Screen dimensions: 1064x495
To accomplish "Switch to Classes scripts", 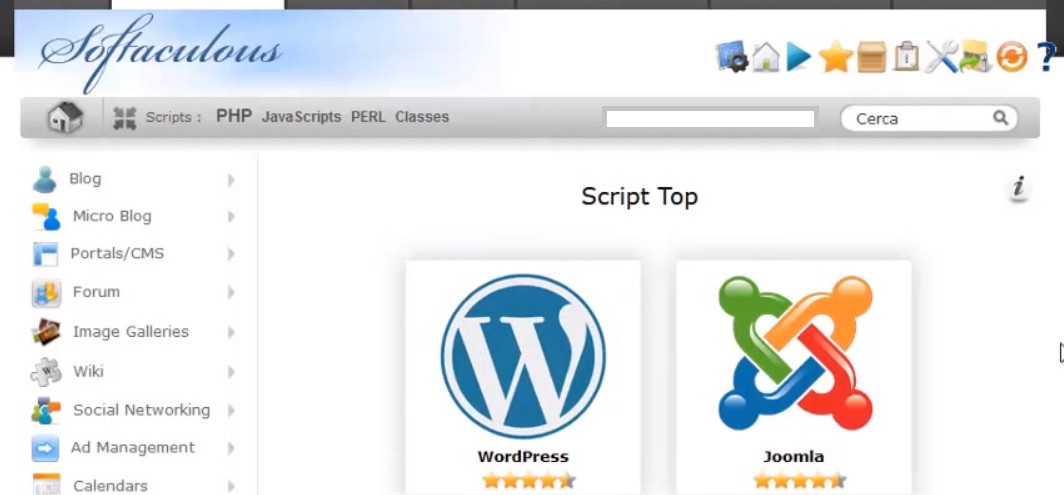I will pos(422,117).
